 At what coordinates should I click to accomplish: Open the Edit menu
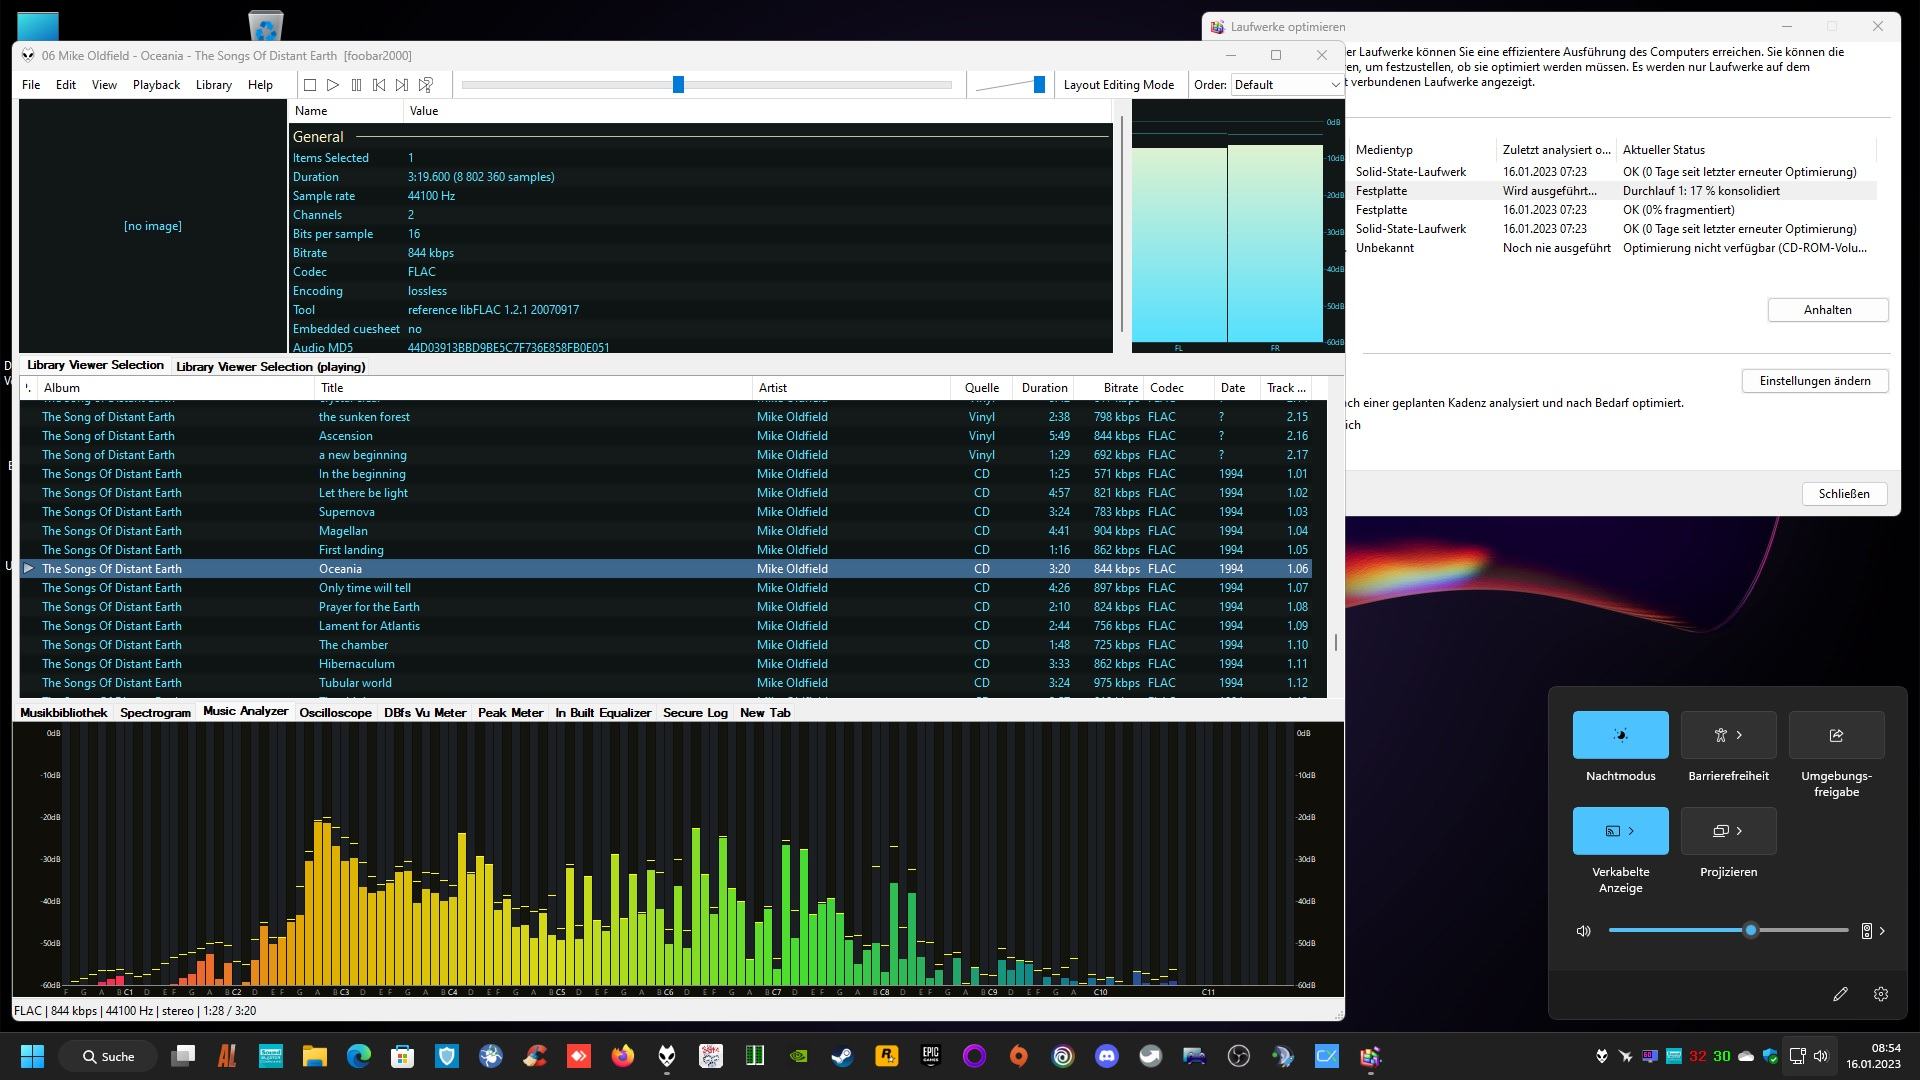[x=66, y=85]
